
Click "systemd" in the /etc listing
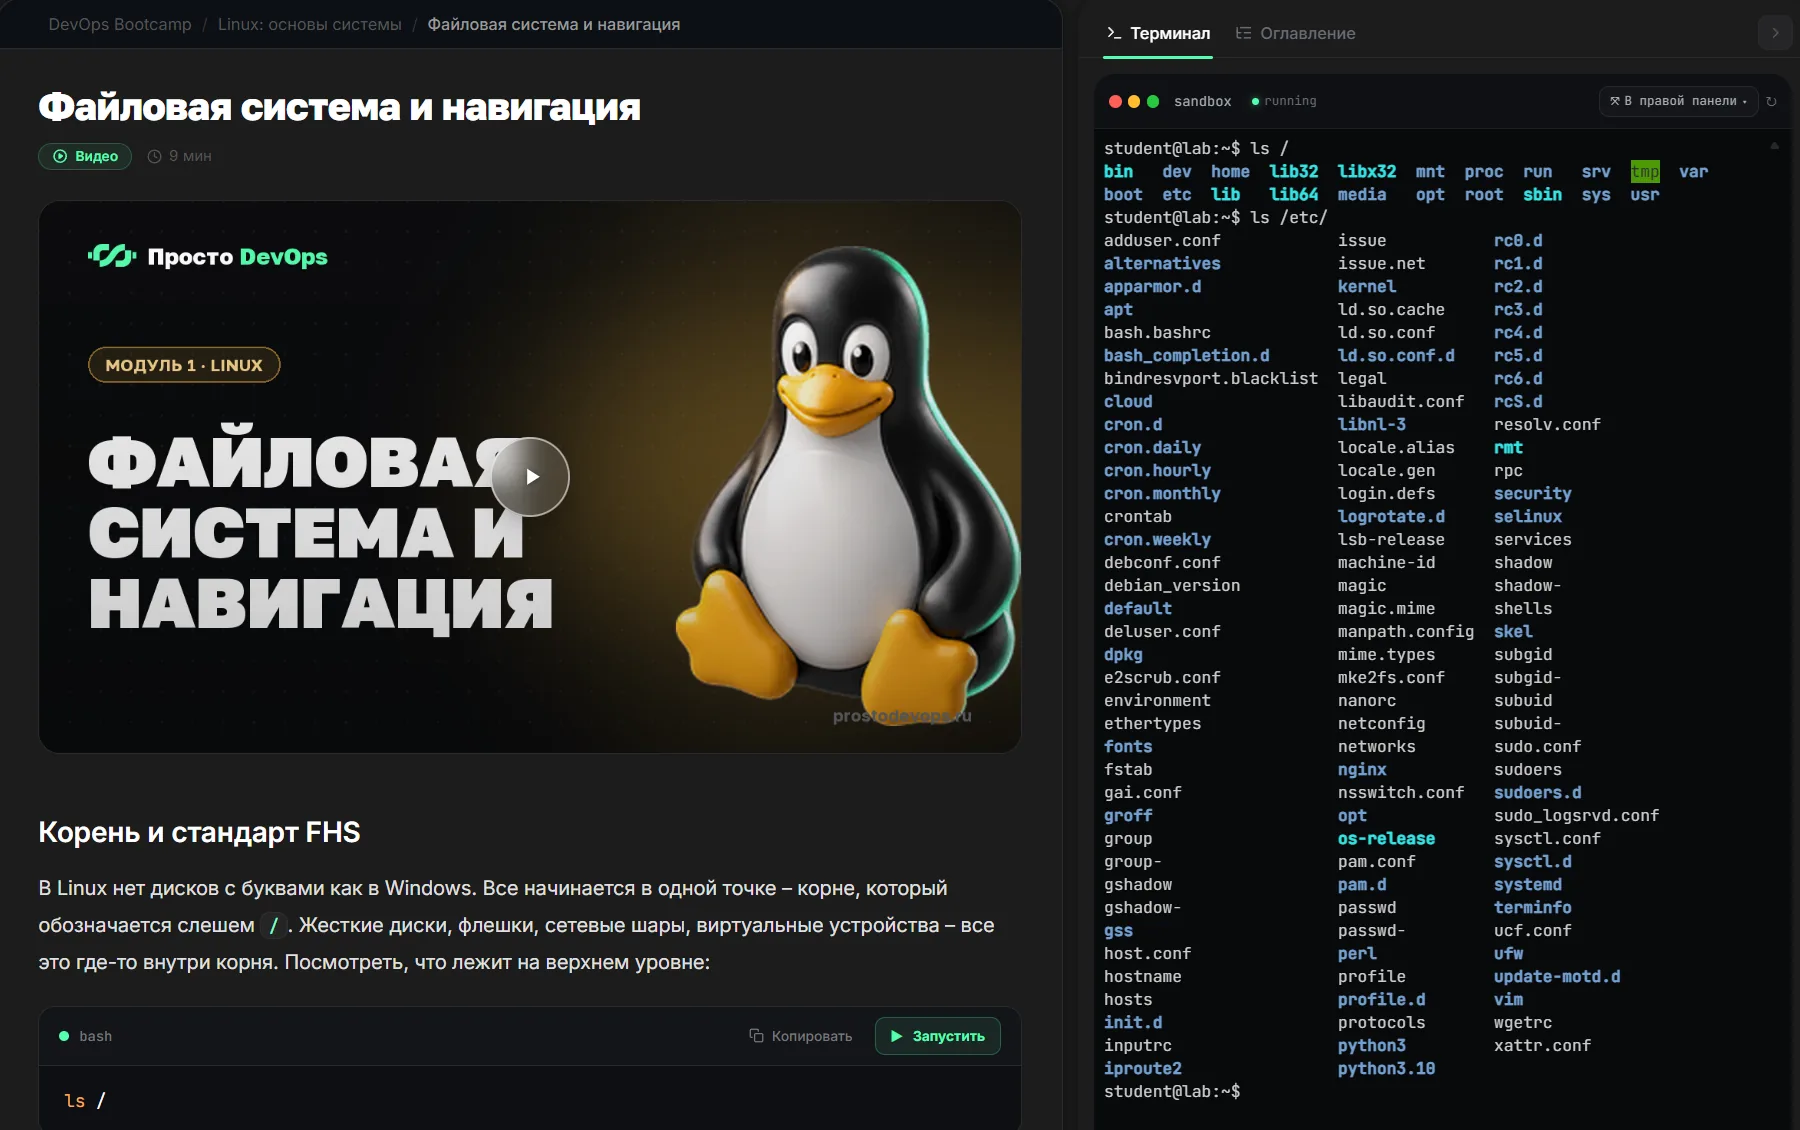point(1528,885)
